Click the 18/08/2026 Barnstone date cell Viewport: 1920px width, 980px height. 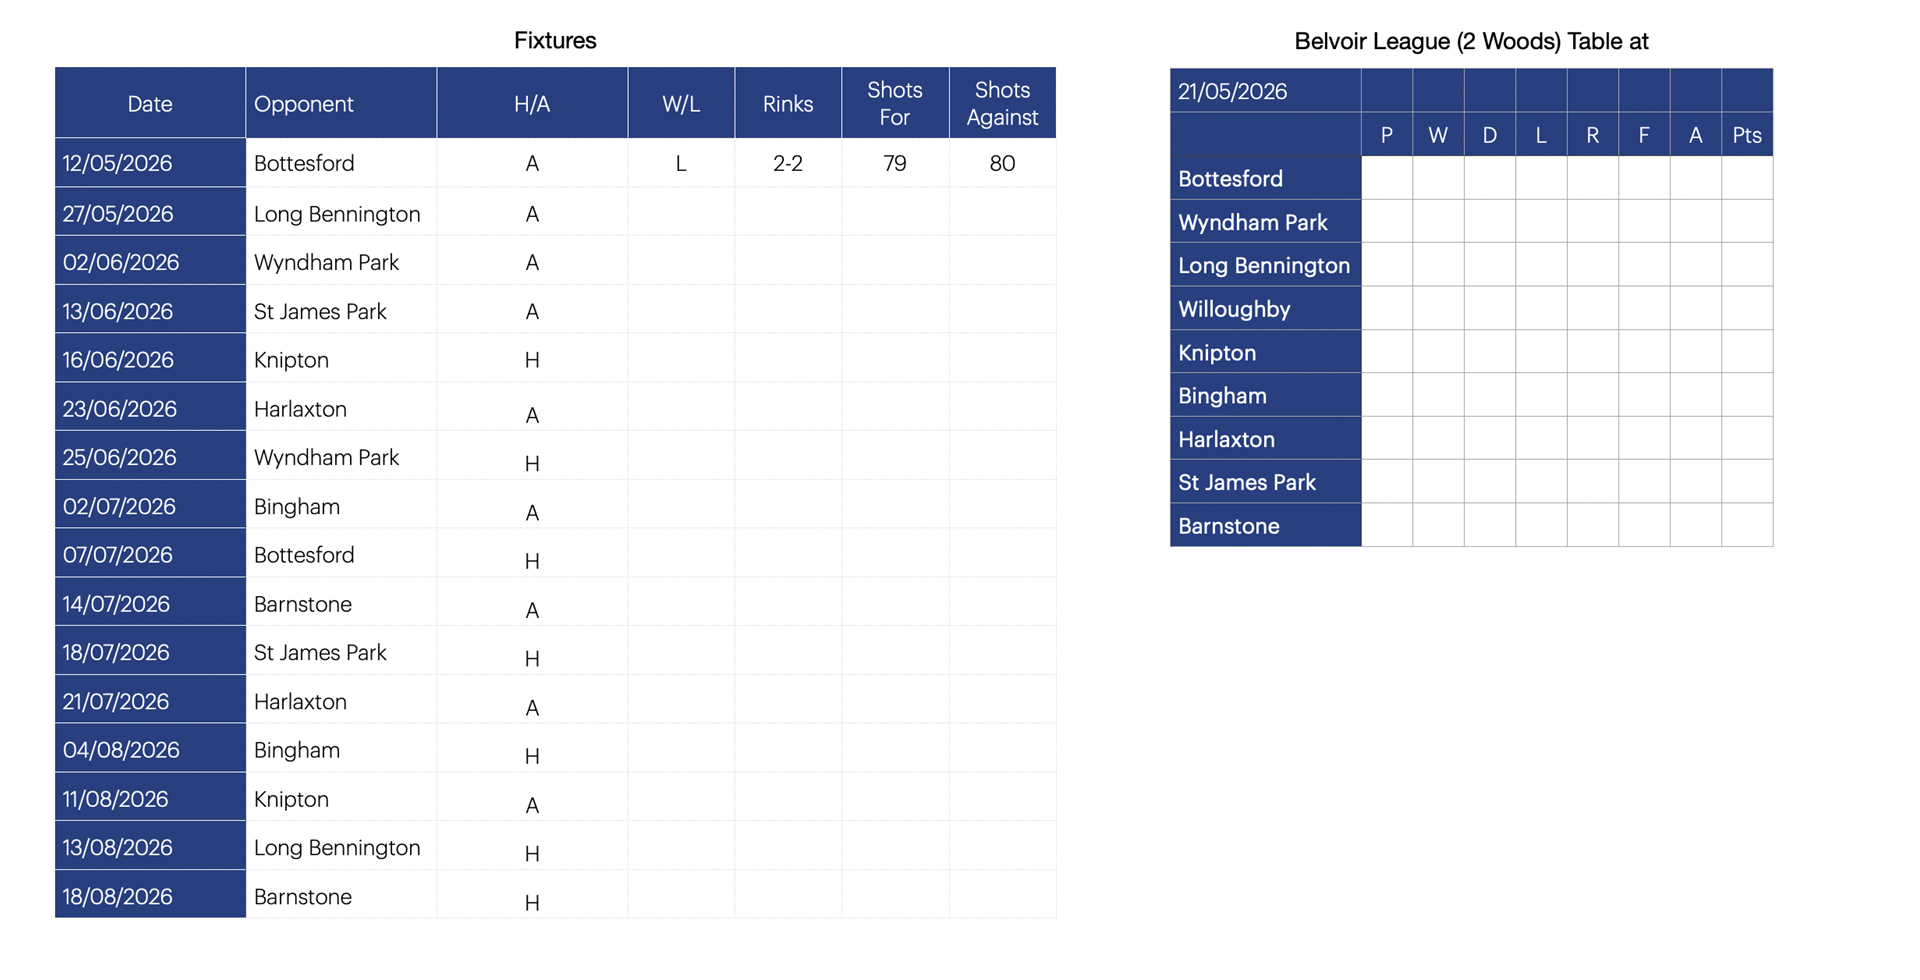click(150, 896)
